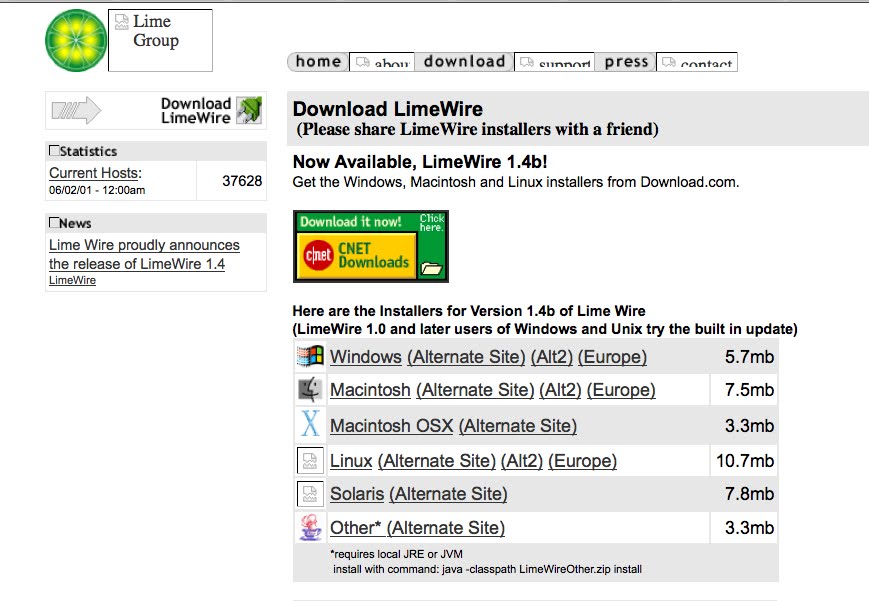Click the small box icon beside News
This screenshot has width=869, height=601.
(54, 222)
